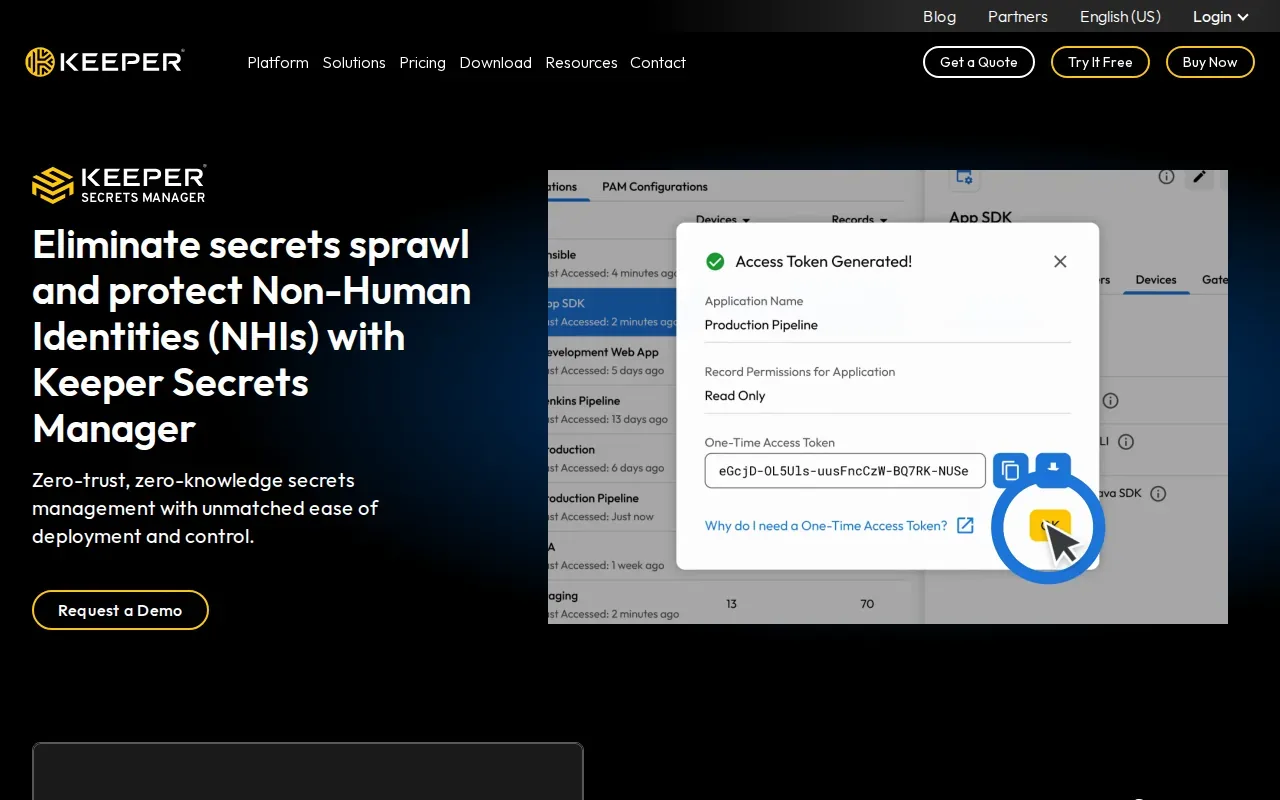
Task: Click the Buy Now button
Action: pyautogui.click(x=1210, y=62)
